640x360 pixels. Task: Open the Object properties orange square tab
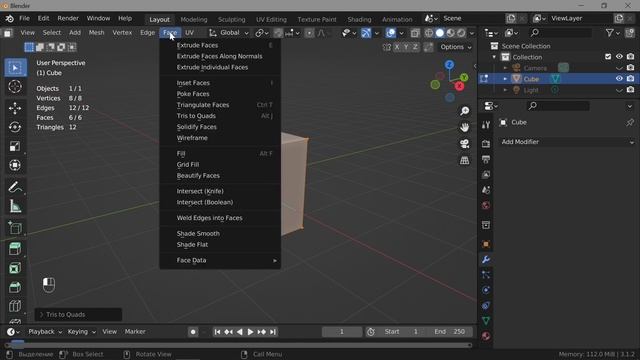pyautogui.click(x=486, y=244)
